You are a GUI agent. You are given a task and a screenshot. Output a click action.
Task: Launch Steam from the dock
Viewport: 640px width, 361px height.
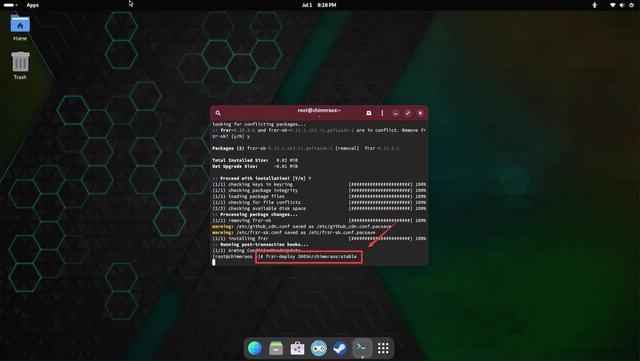[340, 348]
